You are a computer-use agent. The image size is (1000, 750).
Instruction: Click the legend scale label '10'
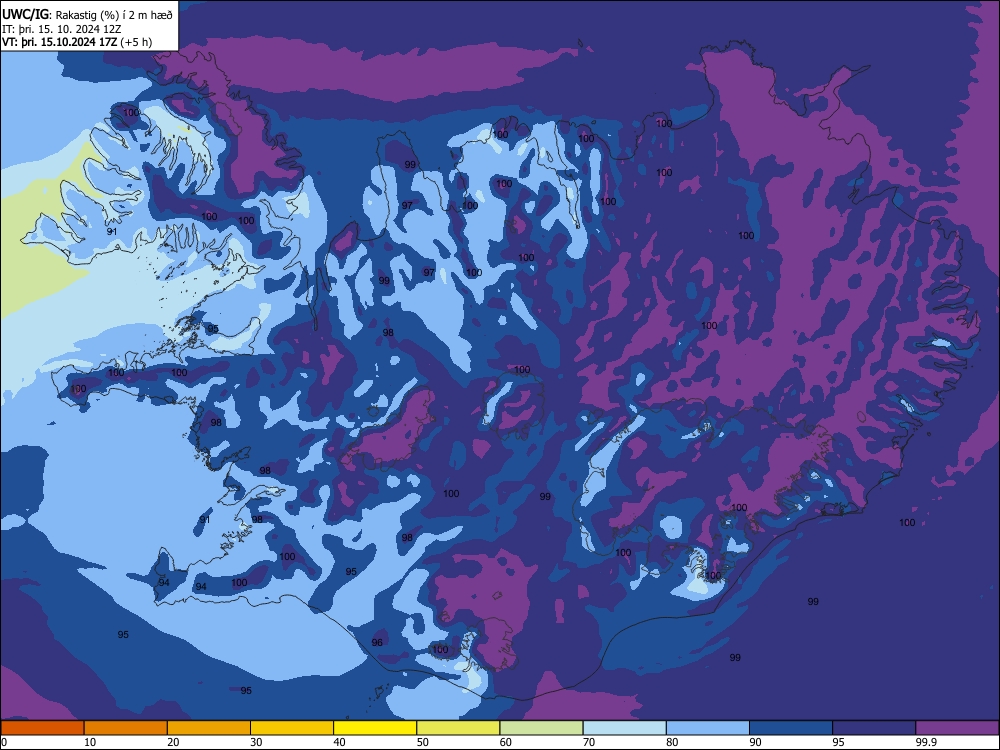click(90, 742)
